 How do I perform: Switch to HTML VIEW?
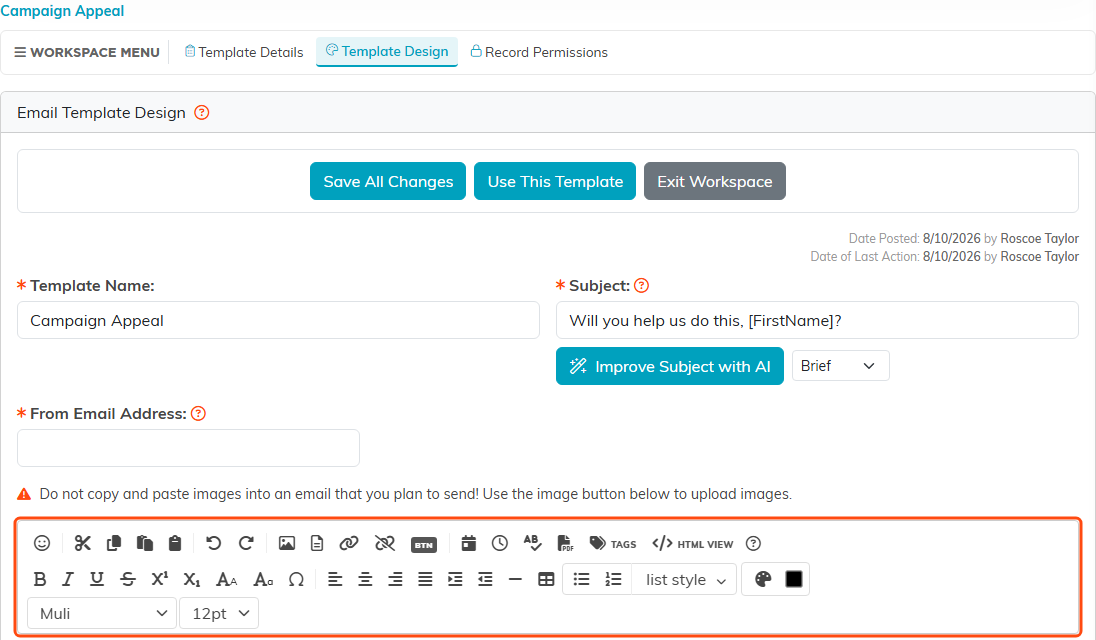point(693,544)
